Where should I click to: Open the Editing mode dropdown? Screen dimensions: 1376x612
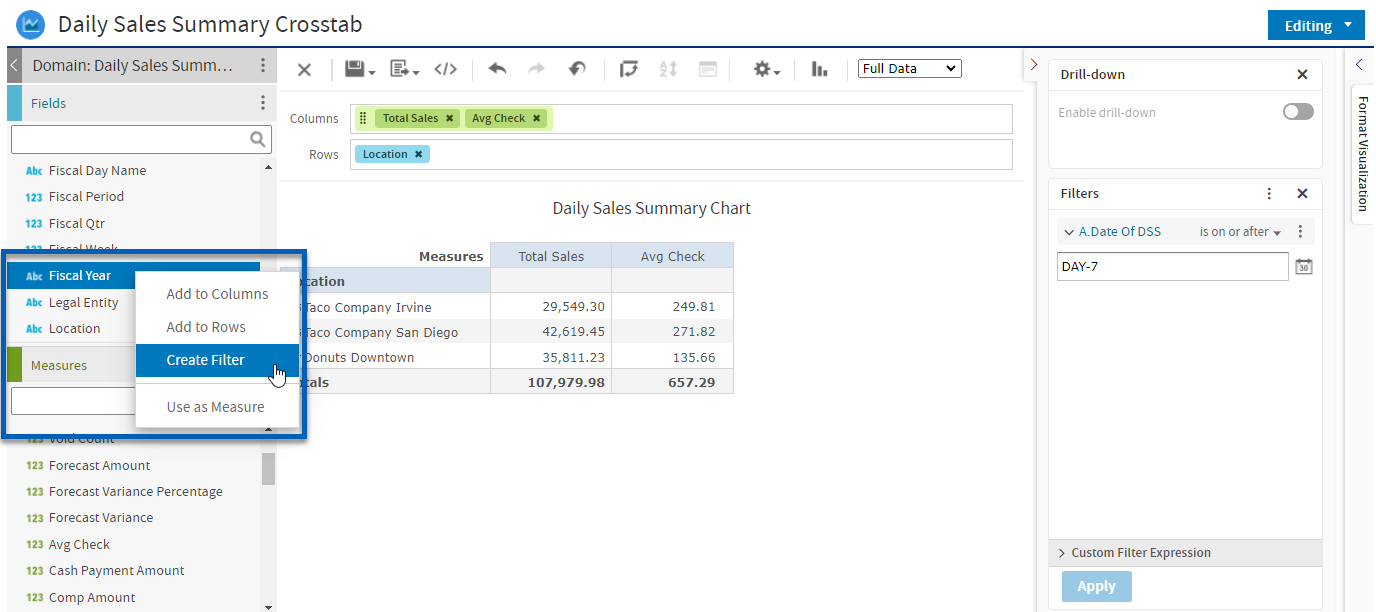[1316, 26]
